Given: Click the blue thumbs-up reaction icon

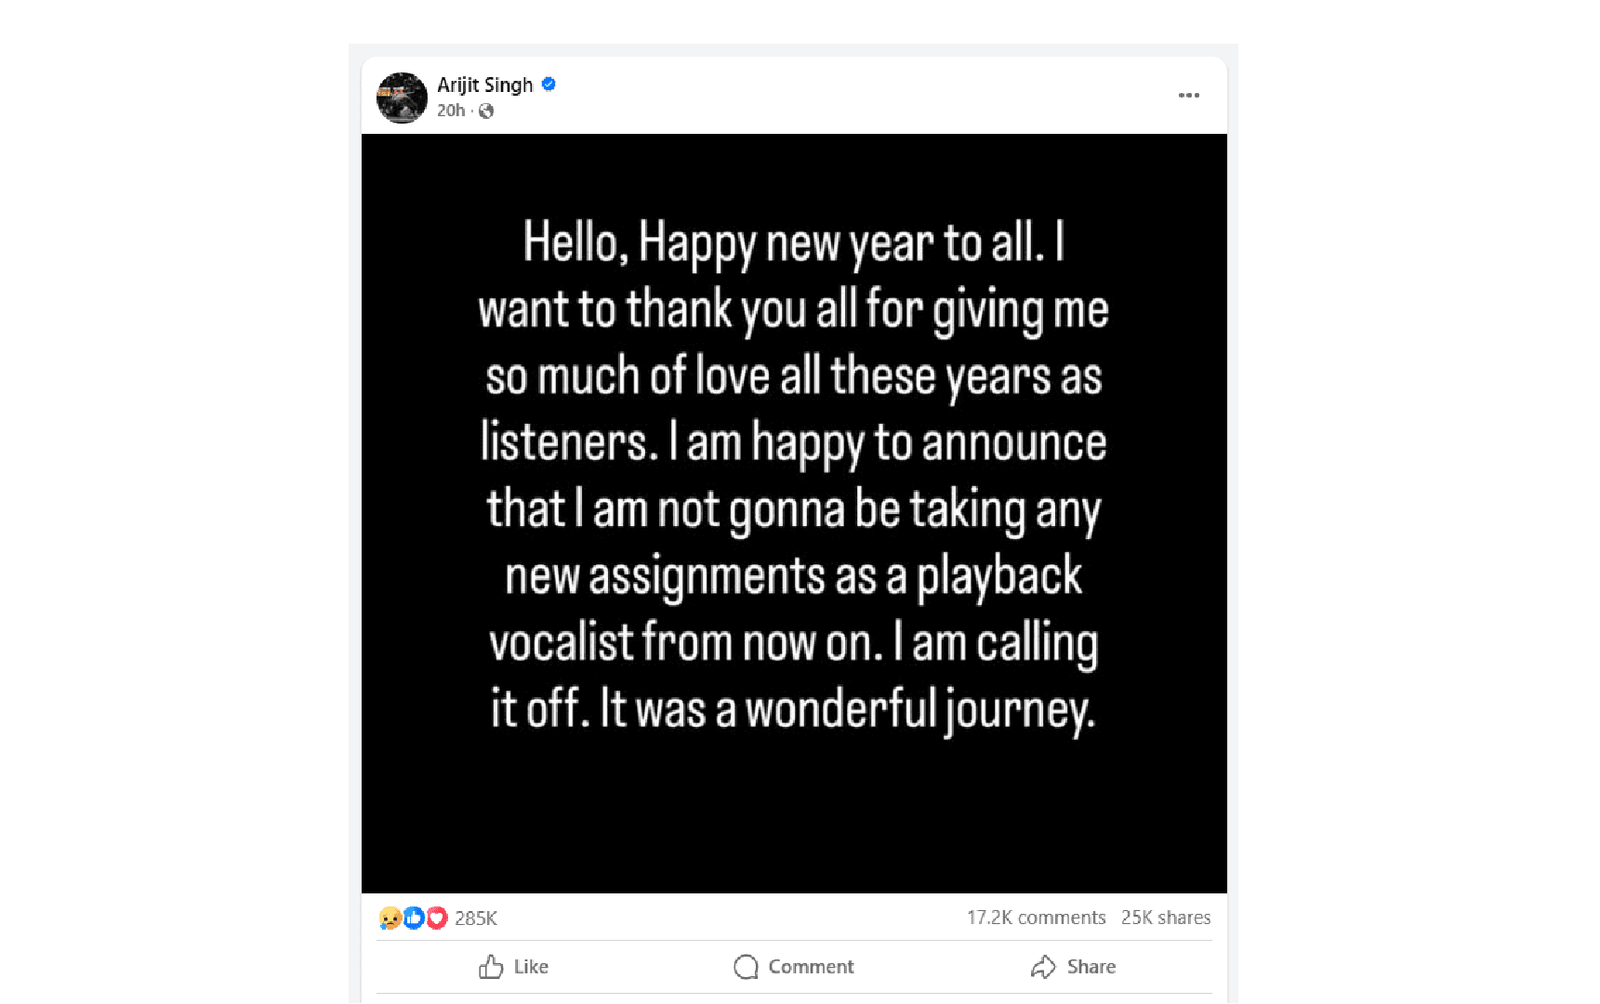Looking at the screenshot, I should [x=413, y=918].
